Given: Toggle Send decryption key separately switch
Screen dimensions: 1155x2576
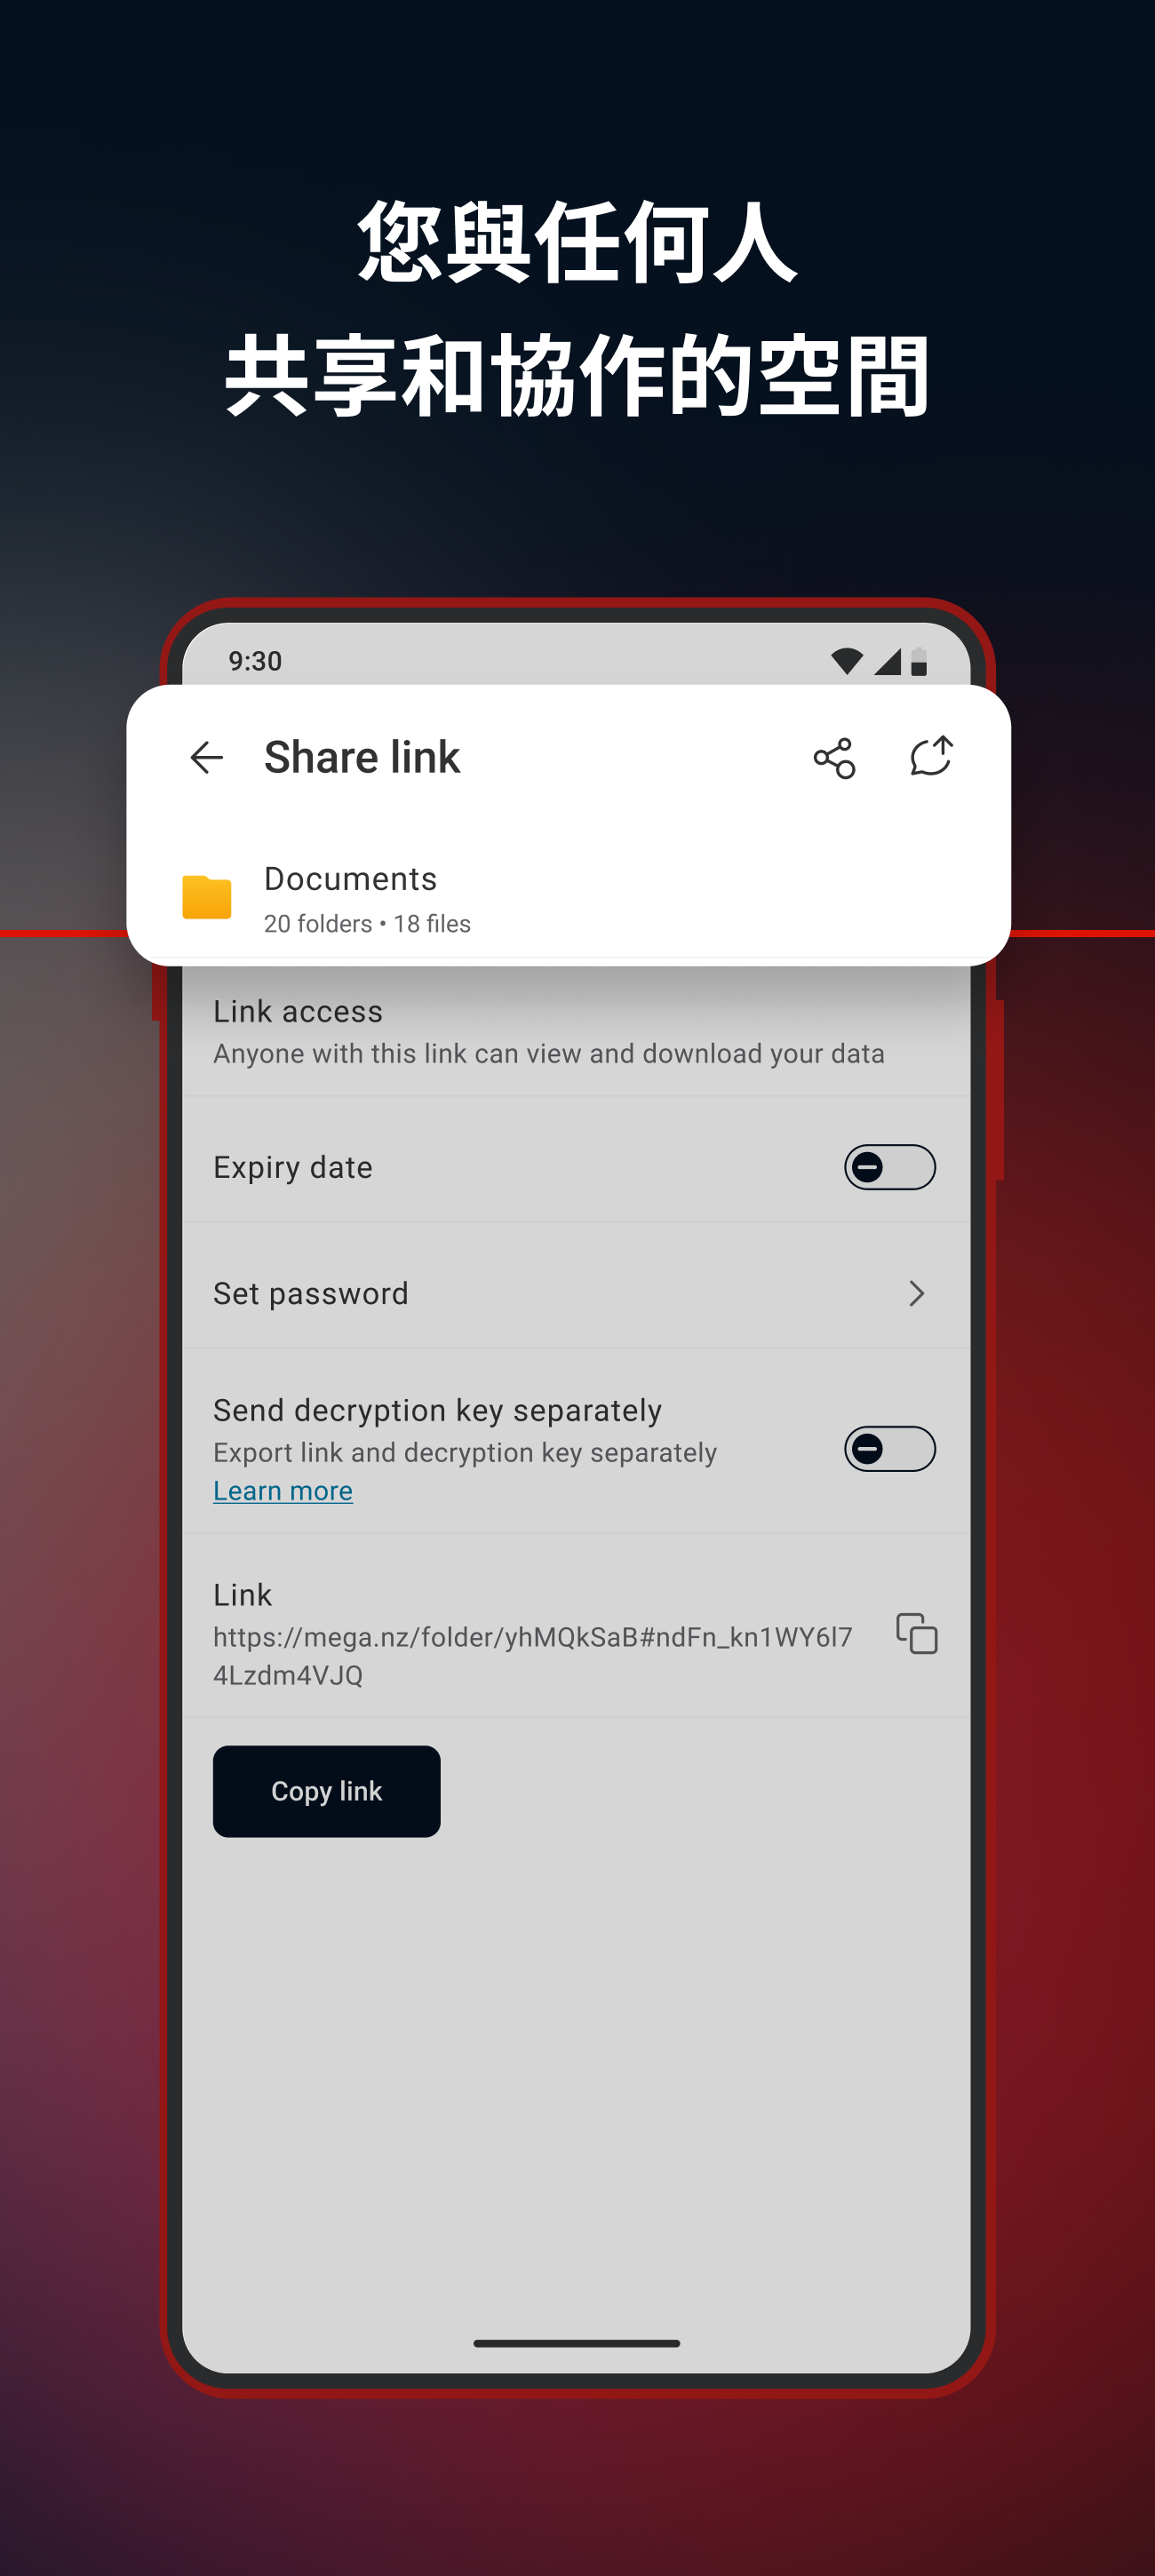Looking at the screenshot, I should (x=889, y=1448).
